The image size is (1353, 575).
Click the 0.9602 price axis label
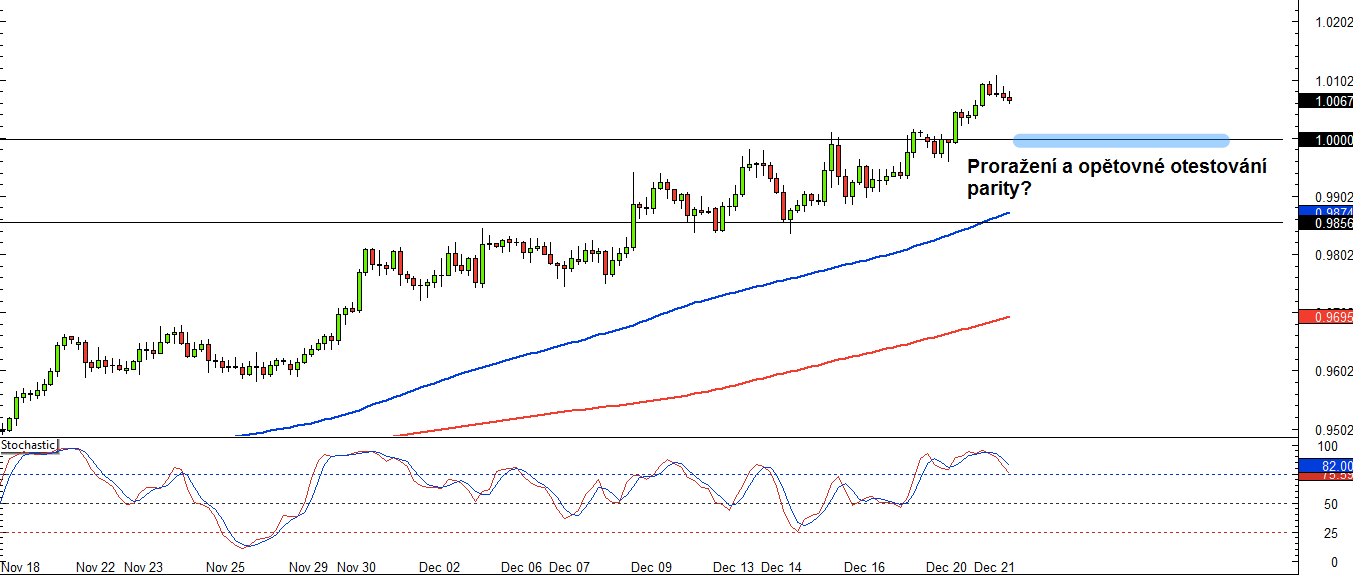(x=1335, y=372)
